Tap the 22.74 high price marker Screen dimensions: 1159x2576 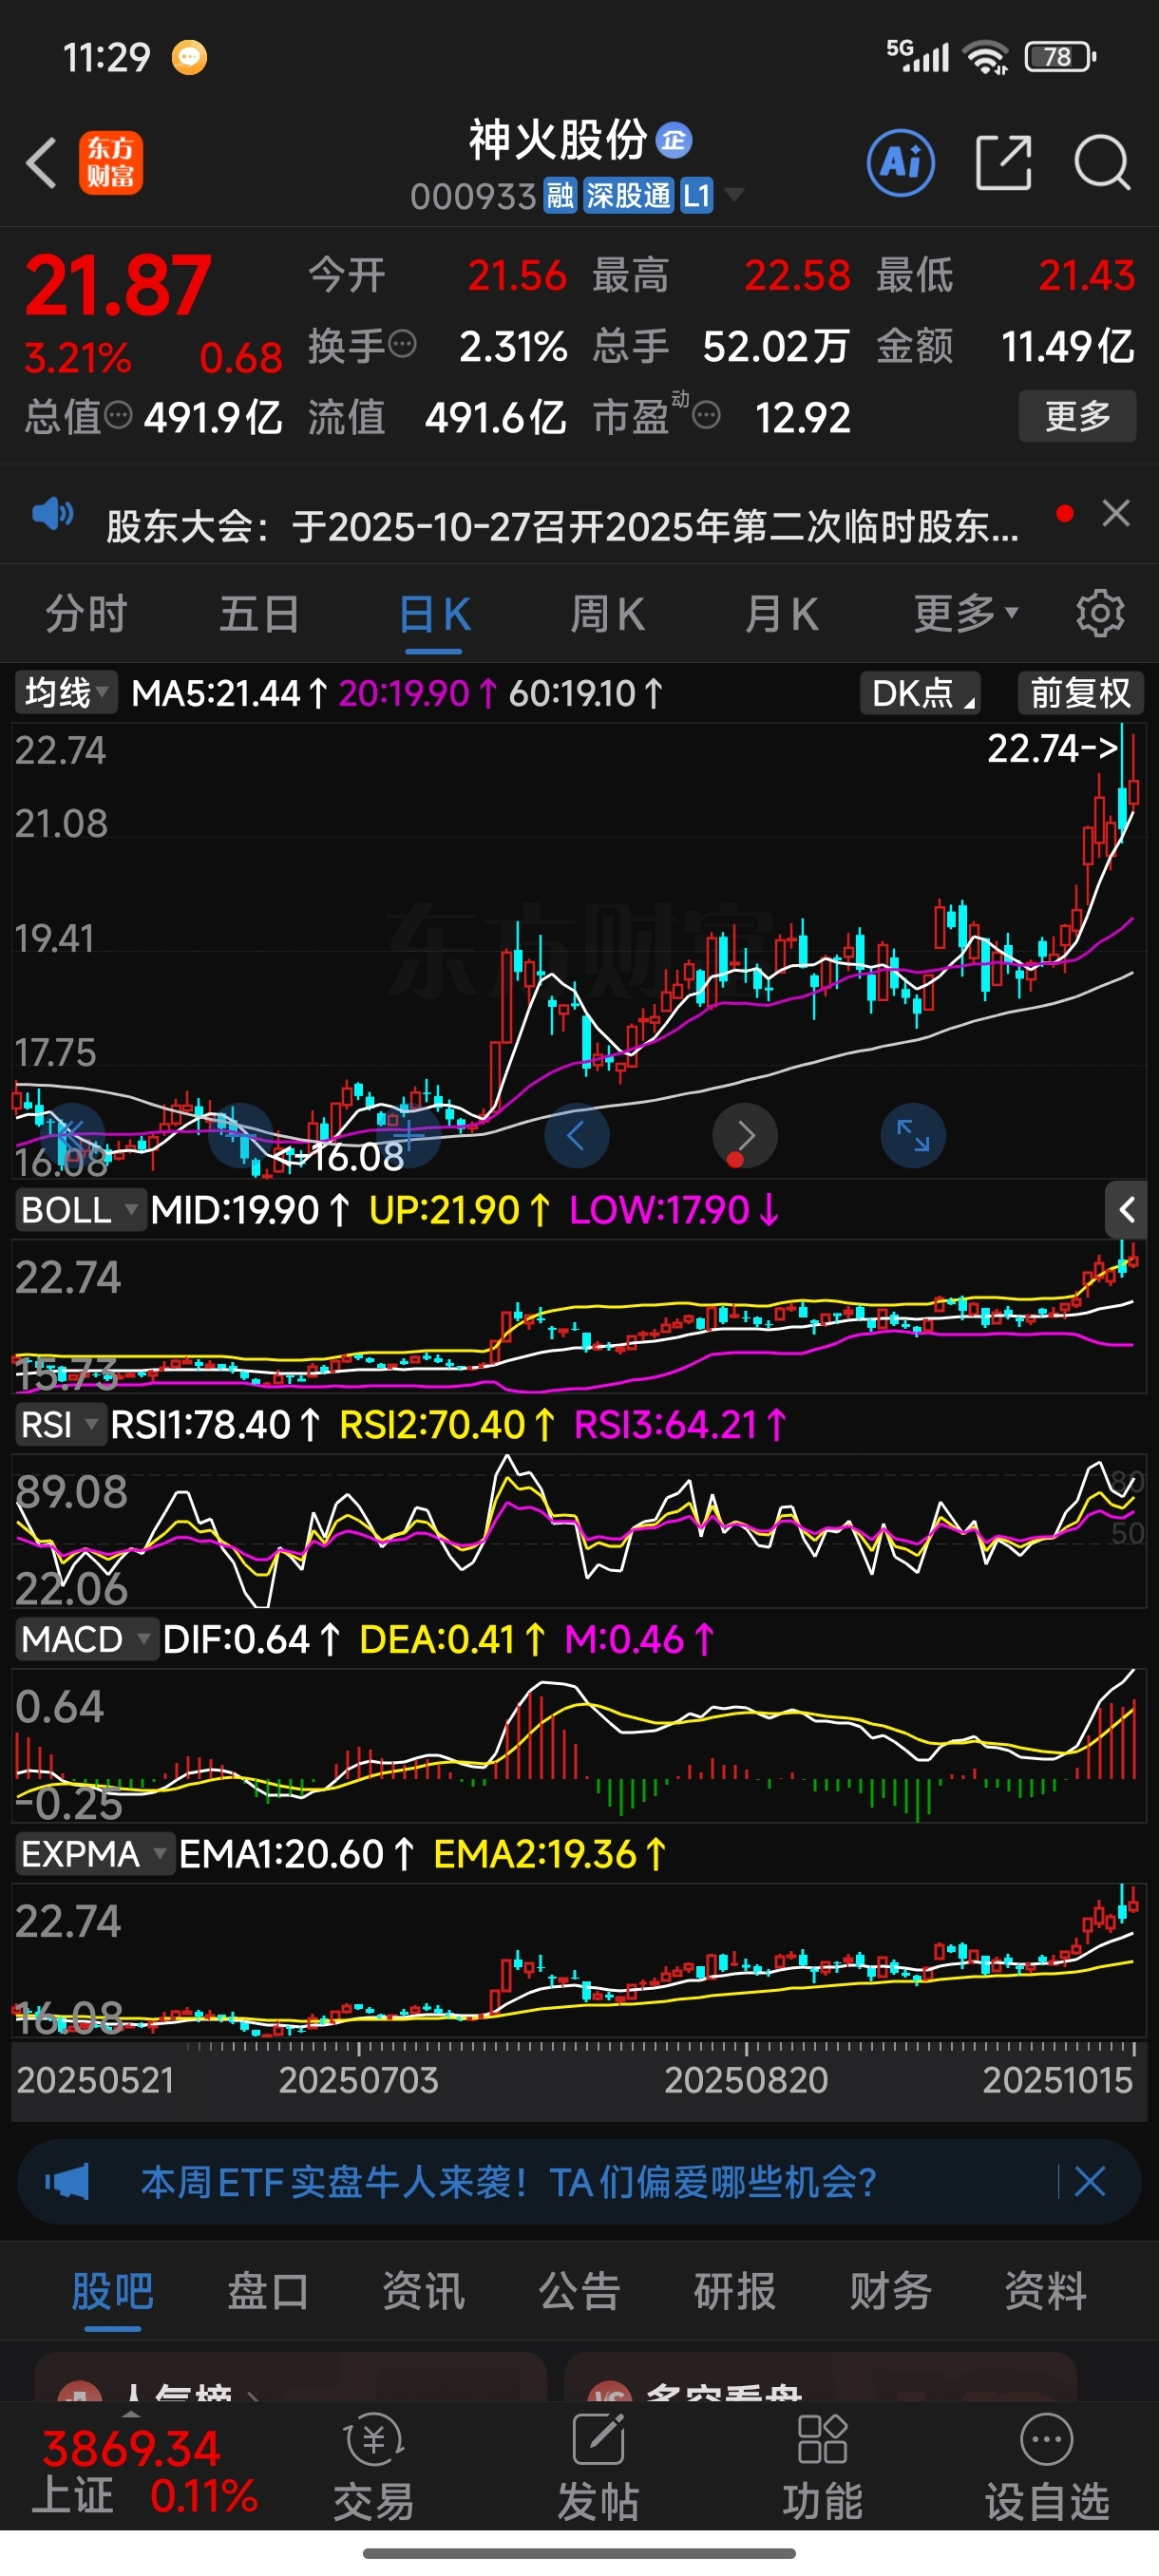tap(1052, 748)
